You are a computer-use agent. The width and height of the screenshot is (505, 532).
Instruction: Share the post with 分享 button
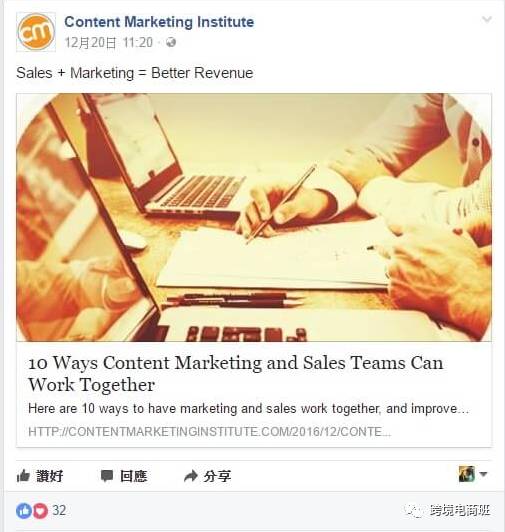(207, 476)
